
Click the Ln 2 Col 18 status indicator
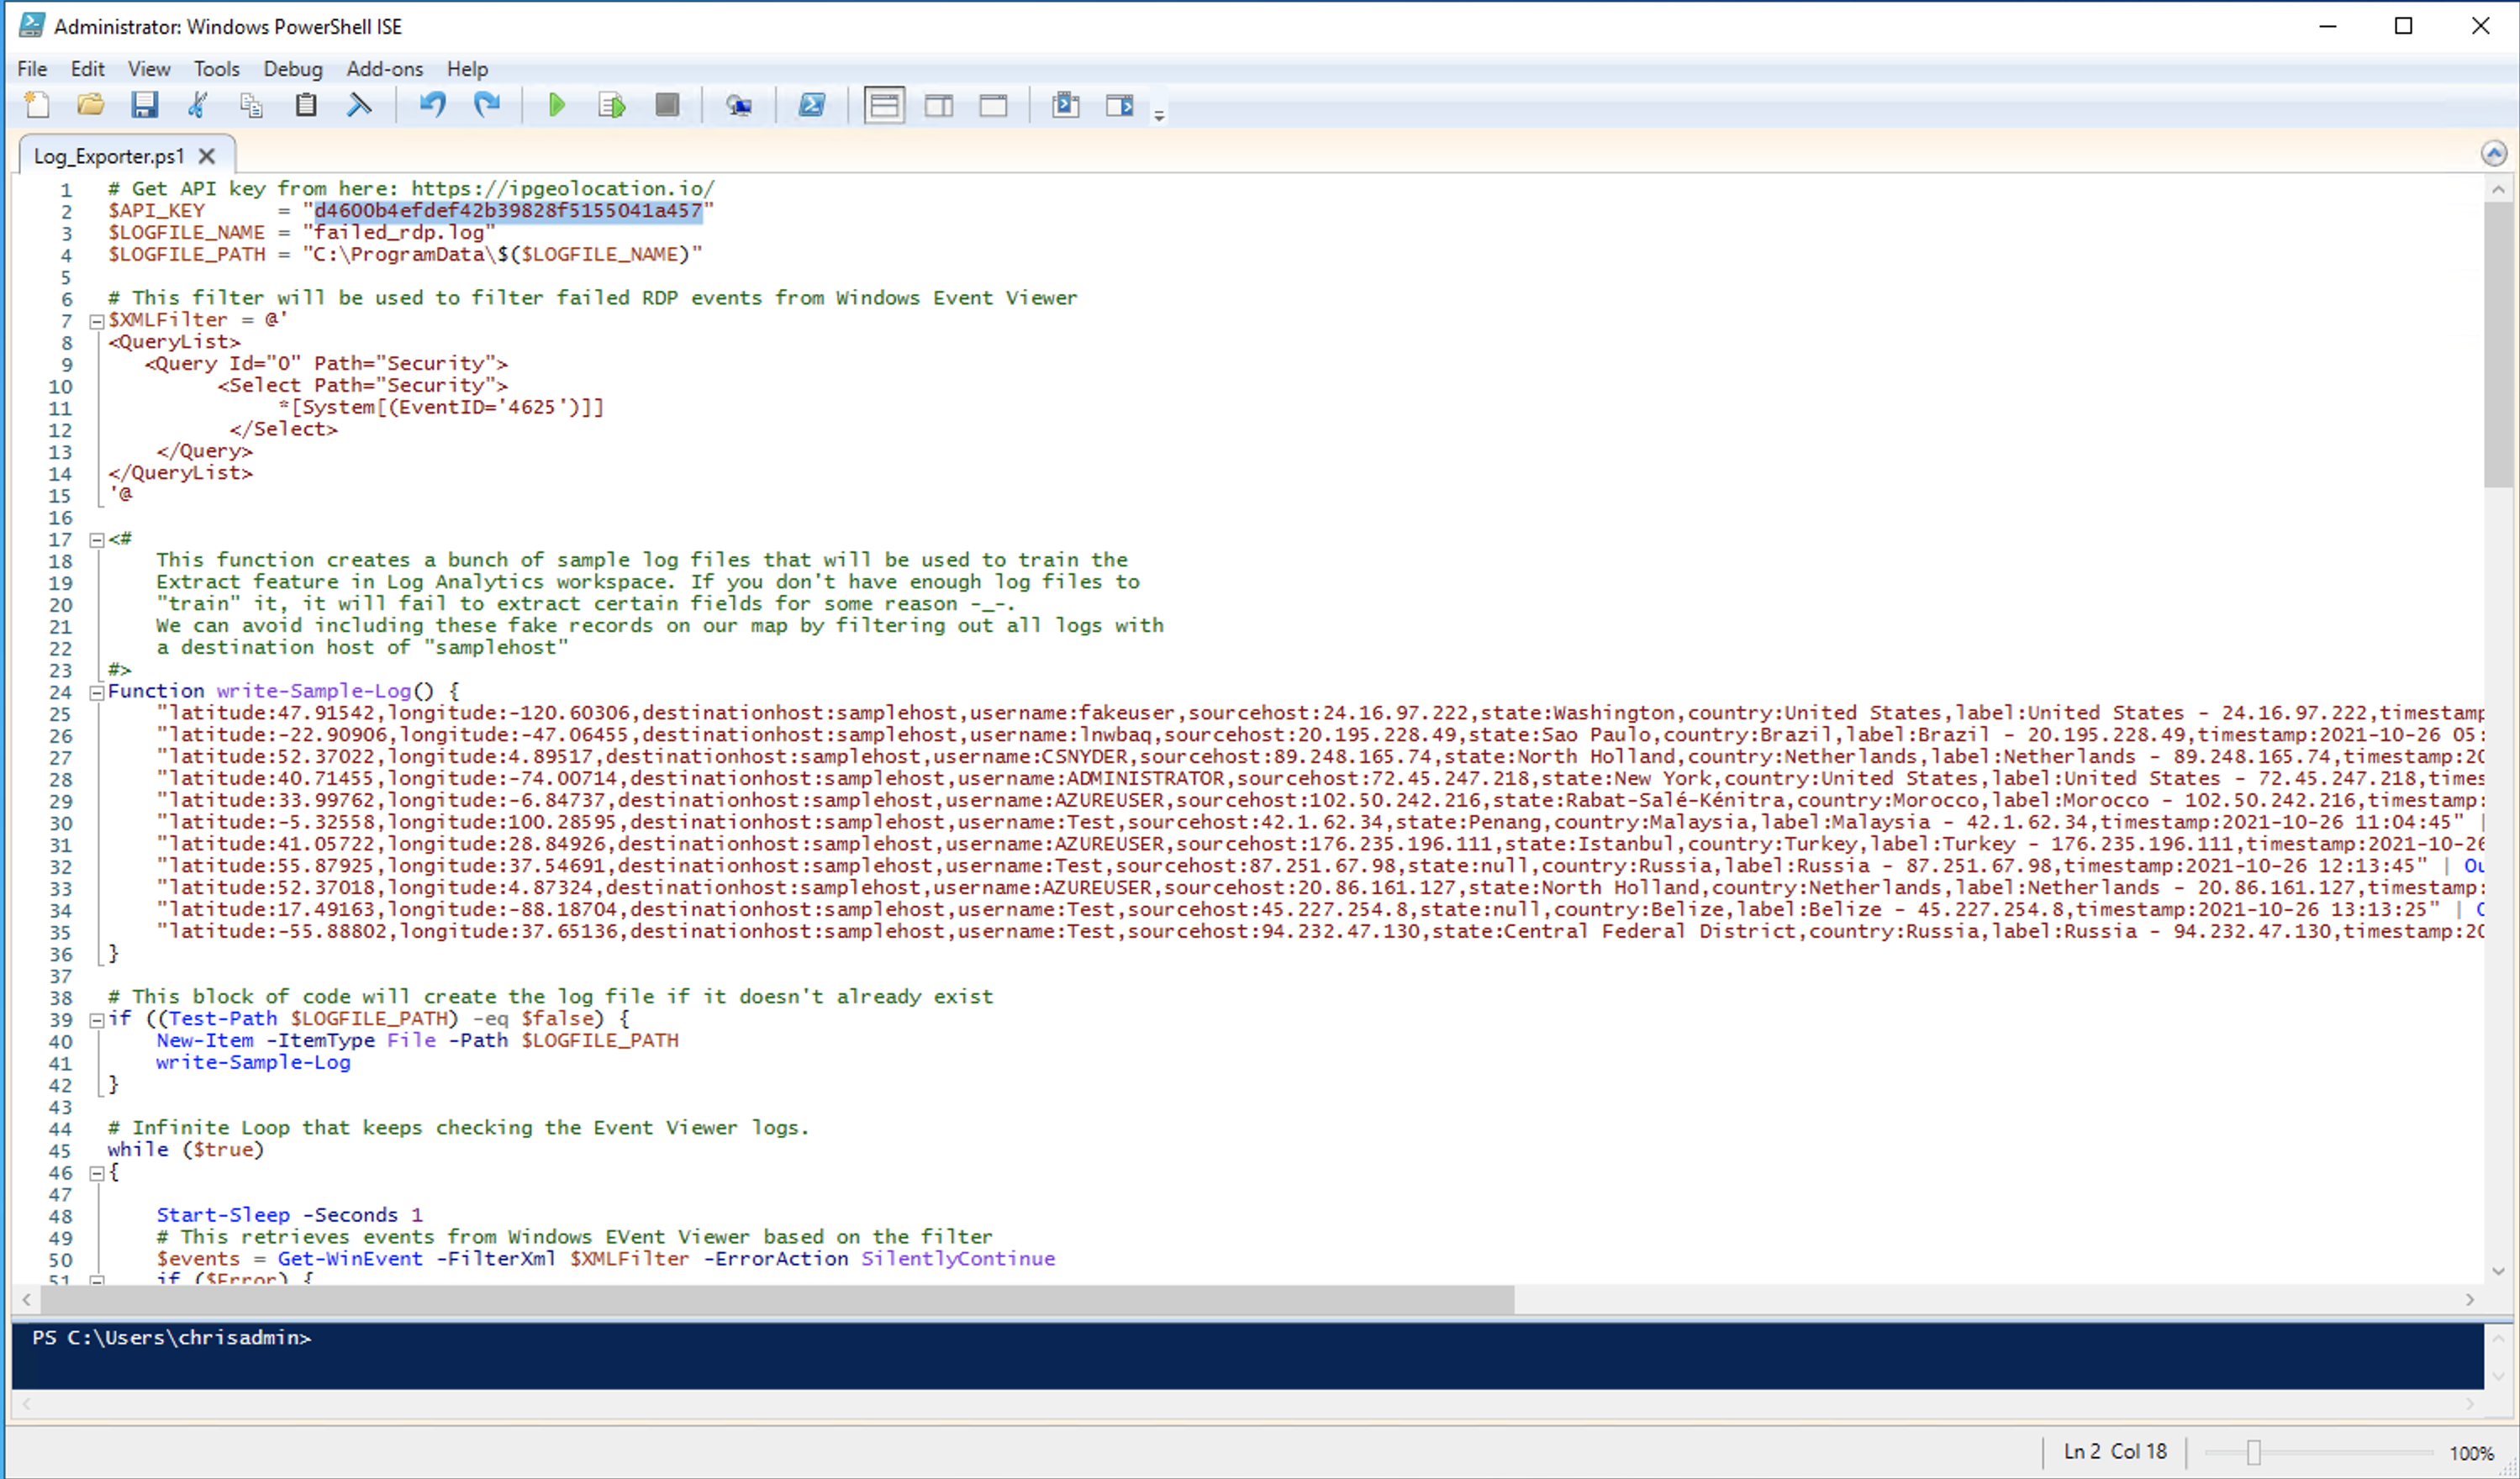click(x=2115, y=1451)
